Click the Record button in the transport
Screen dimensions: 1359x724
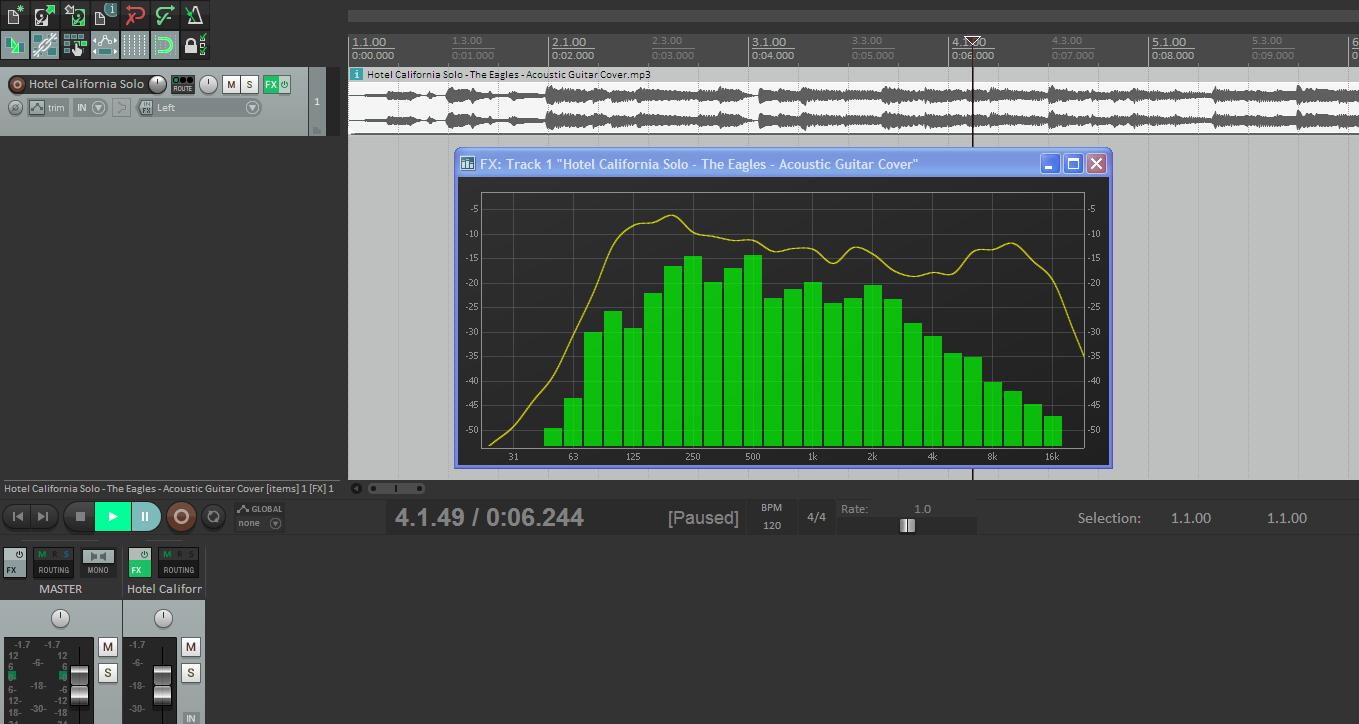pos(181,517)
